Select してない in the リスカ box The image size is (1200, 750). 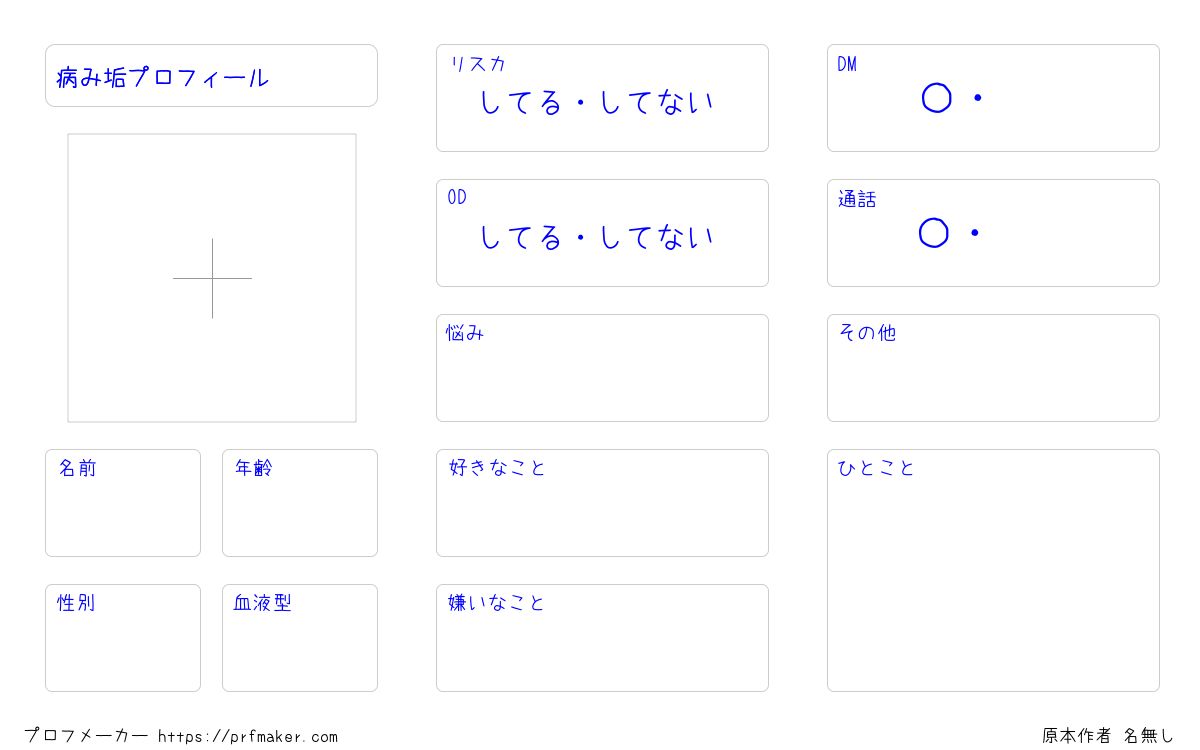[657, 102]
